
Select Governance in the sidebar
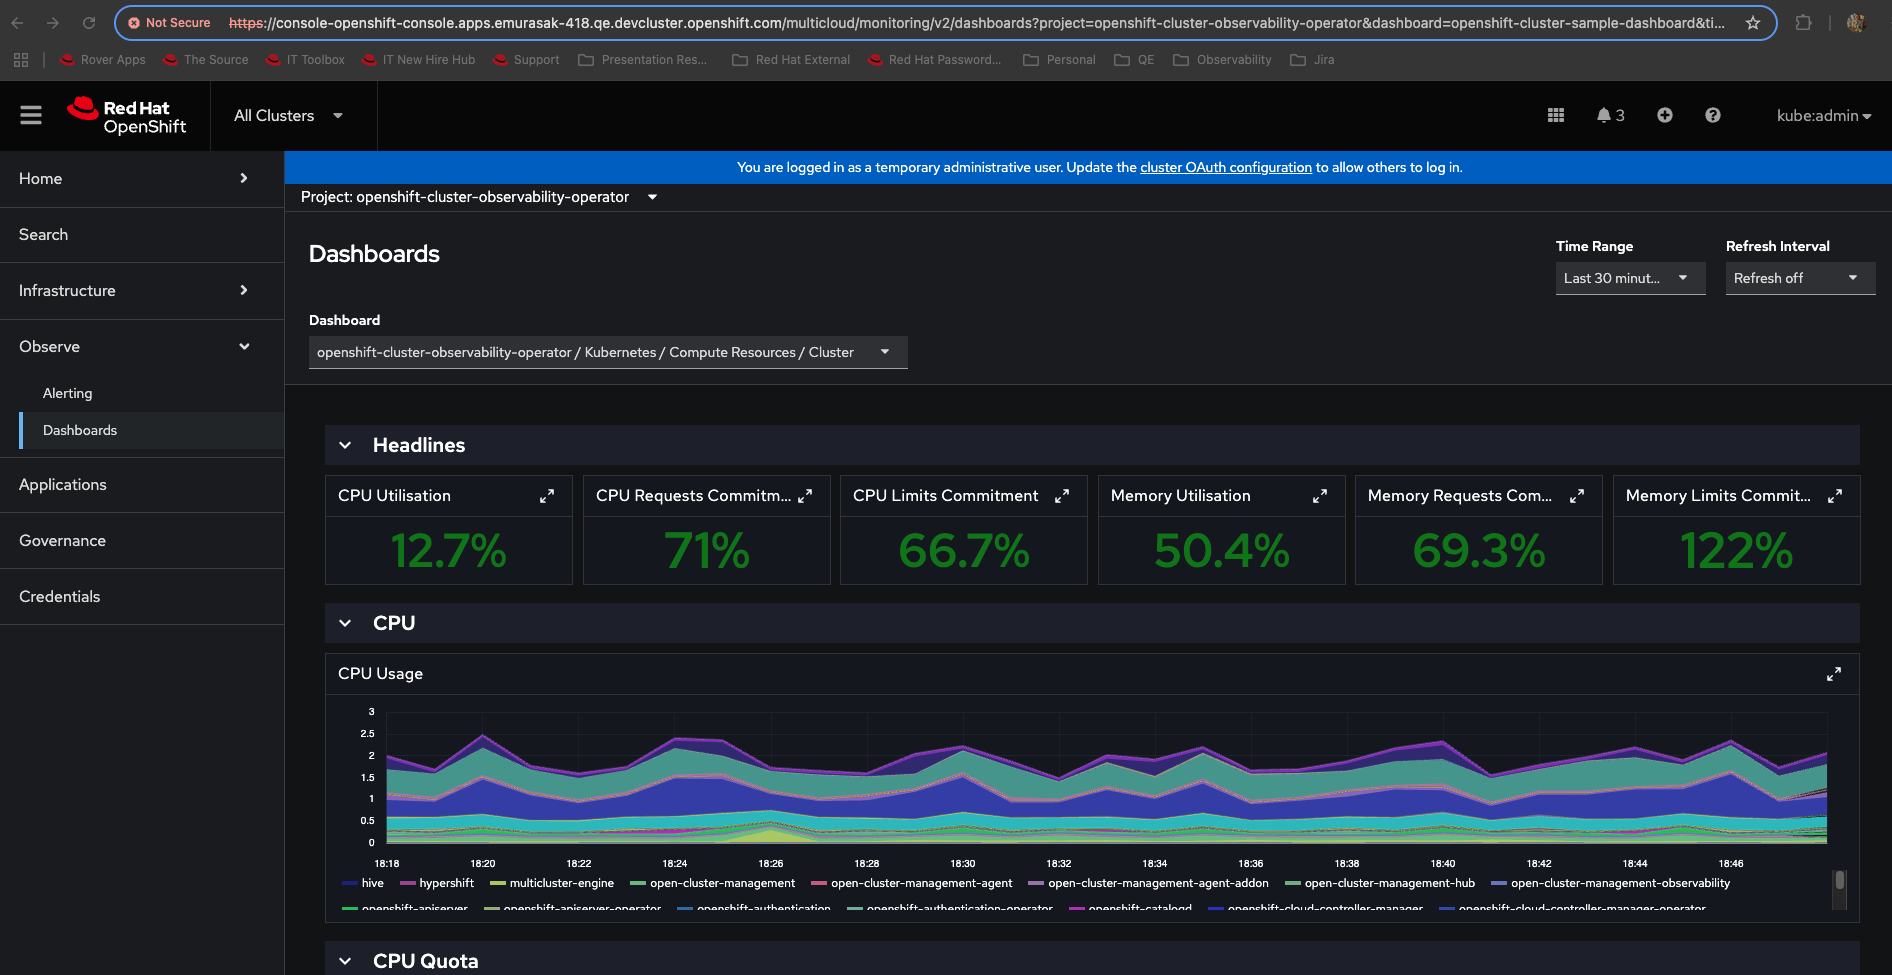[62, 541]
